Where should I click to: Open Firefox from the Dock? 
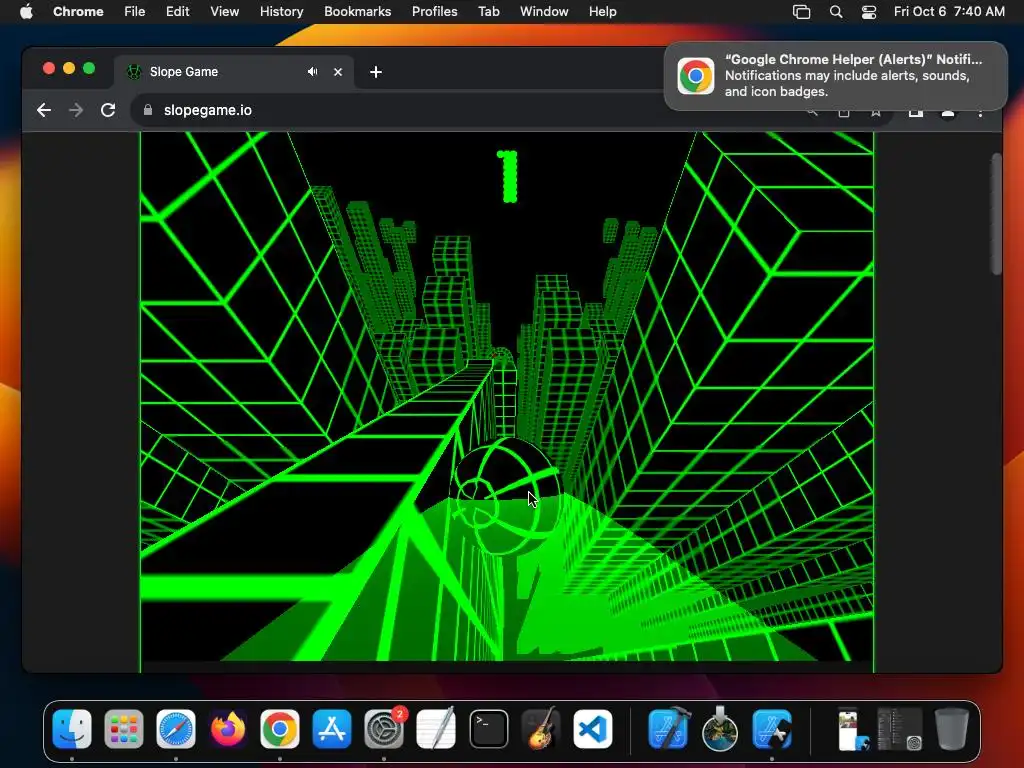click(228, 729)
